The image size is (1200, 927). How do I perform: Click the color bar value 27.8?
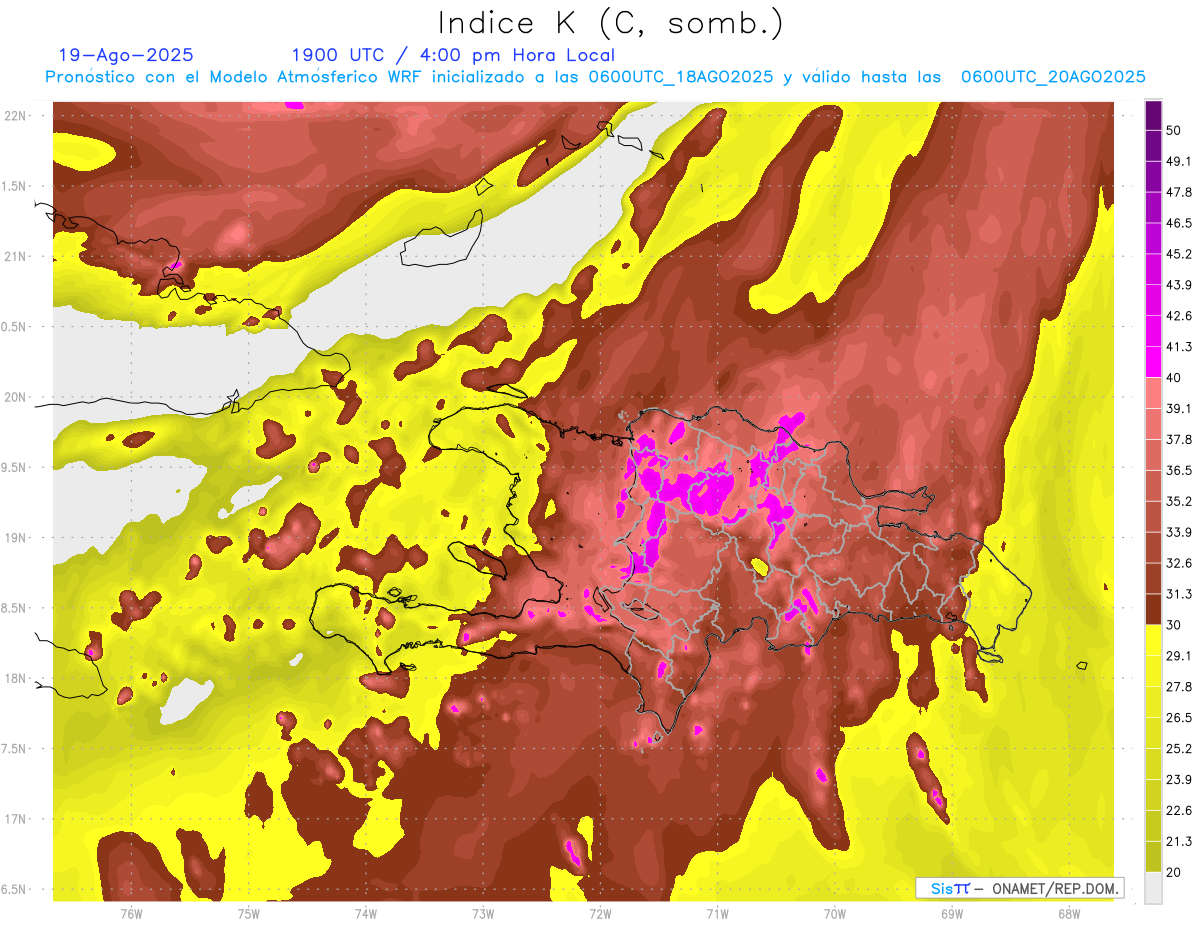(1179, 687)
